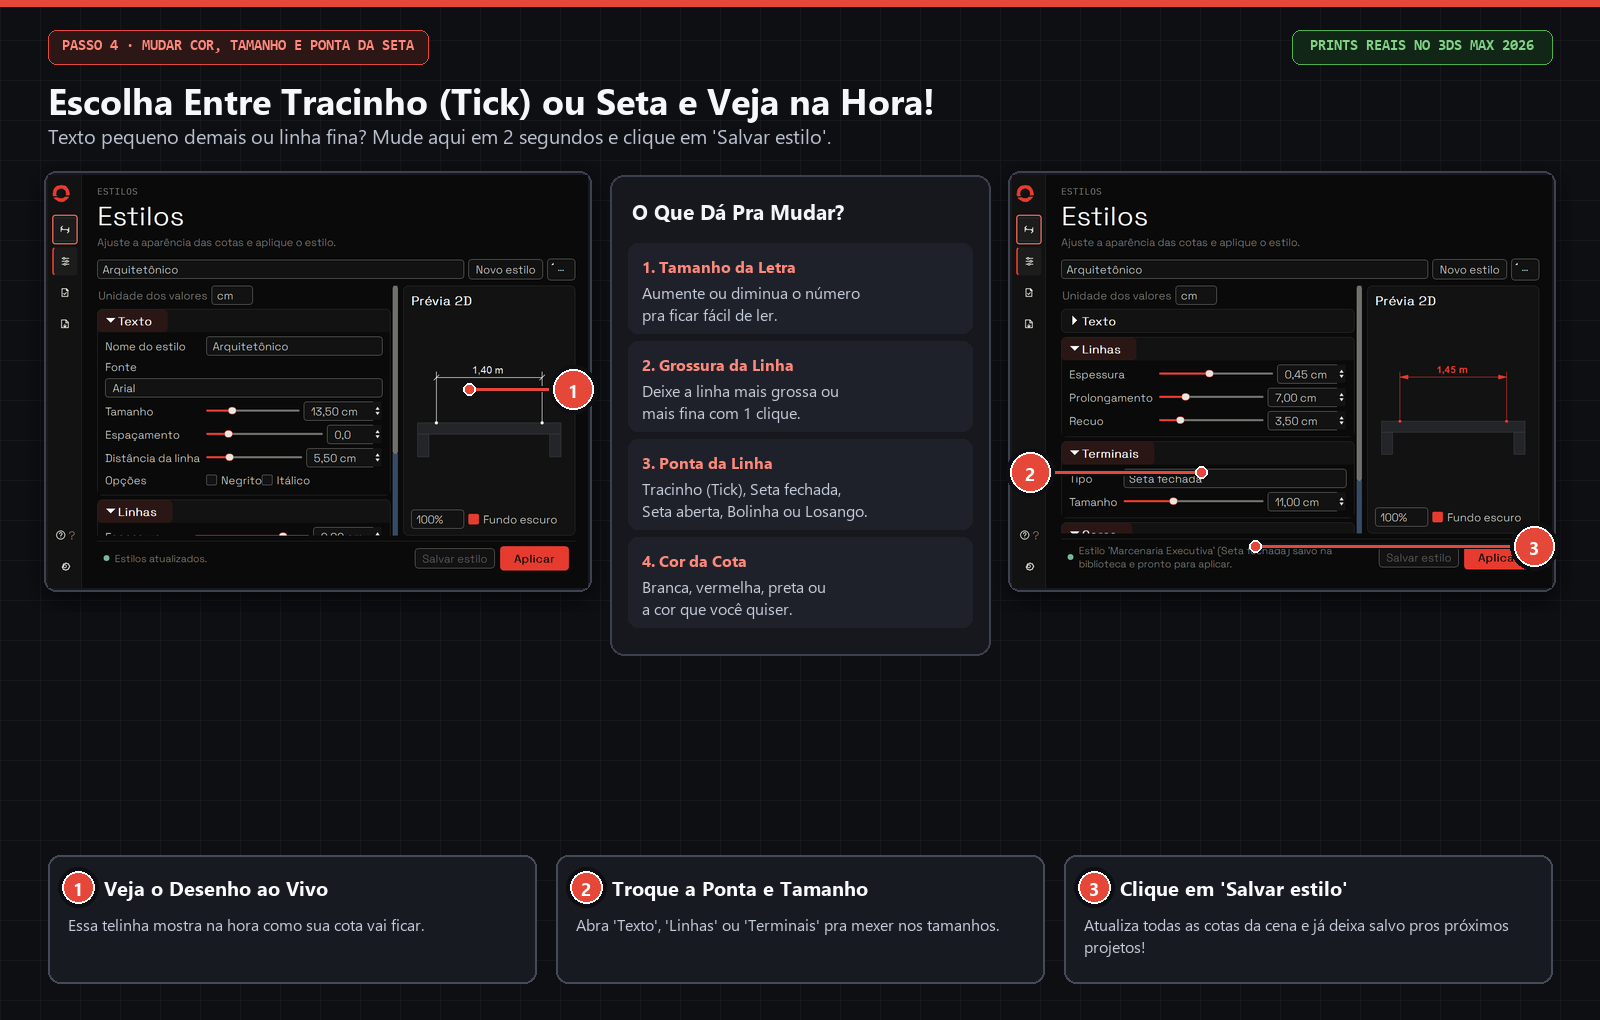Collapse the expanded Texto section
This screenshot has width=1600, height=1020.
[x=132, y=321]
